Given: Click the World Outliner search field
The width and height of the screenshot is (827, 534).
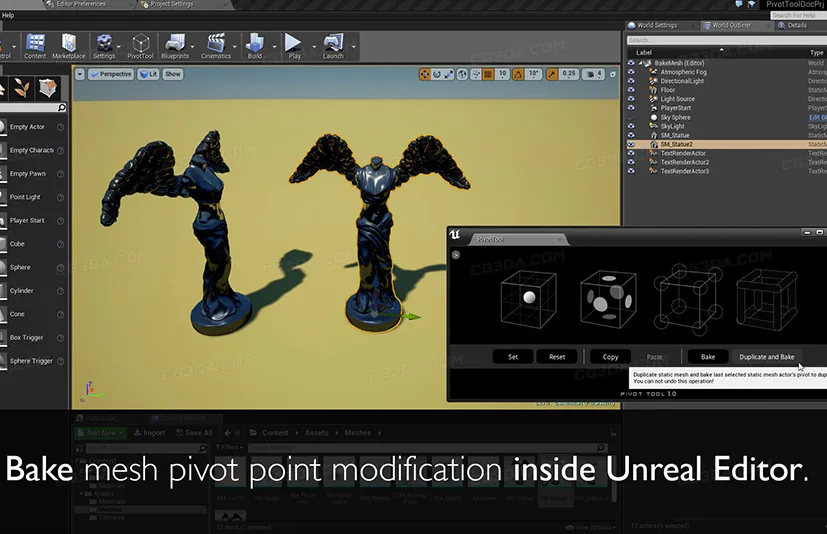Looking at the screenshot, I should 727,40.
